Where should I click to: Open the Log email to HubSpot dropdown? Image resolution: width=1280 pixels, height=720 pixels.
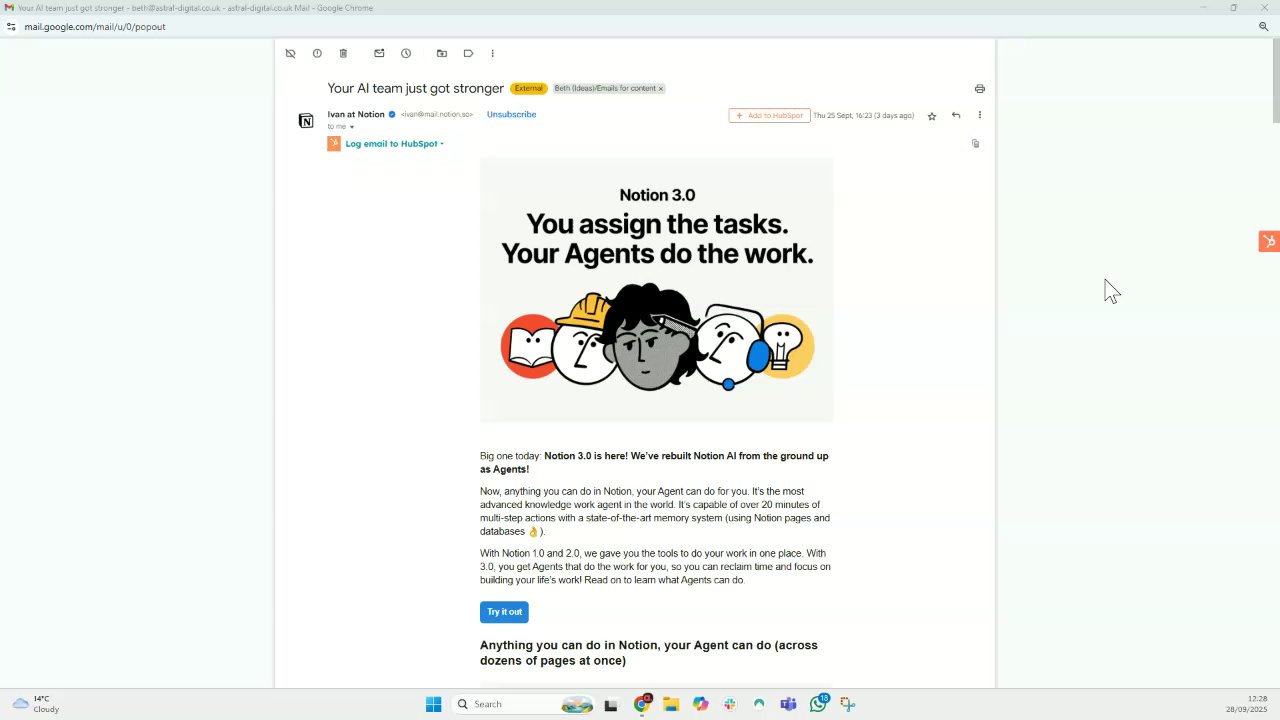pos(394,144)
